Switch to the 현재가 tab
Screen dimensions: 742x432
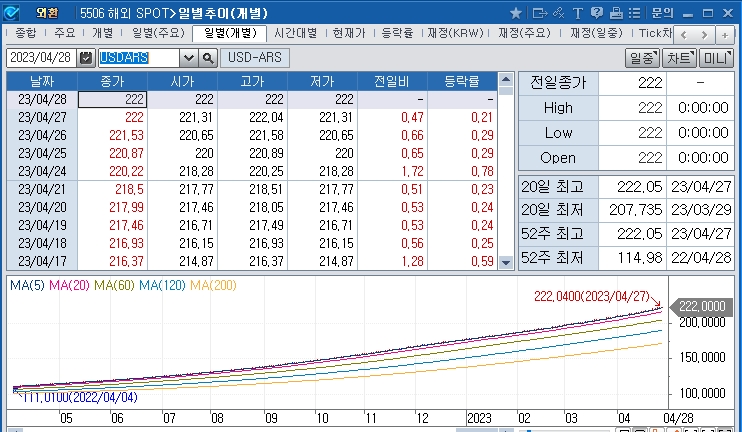[x=349, y=33]
